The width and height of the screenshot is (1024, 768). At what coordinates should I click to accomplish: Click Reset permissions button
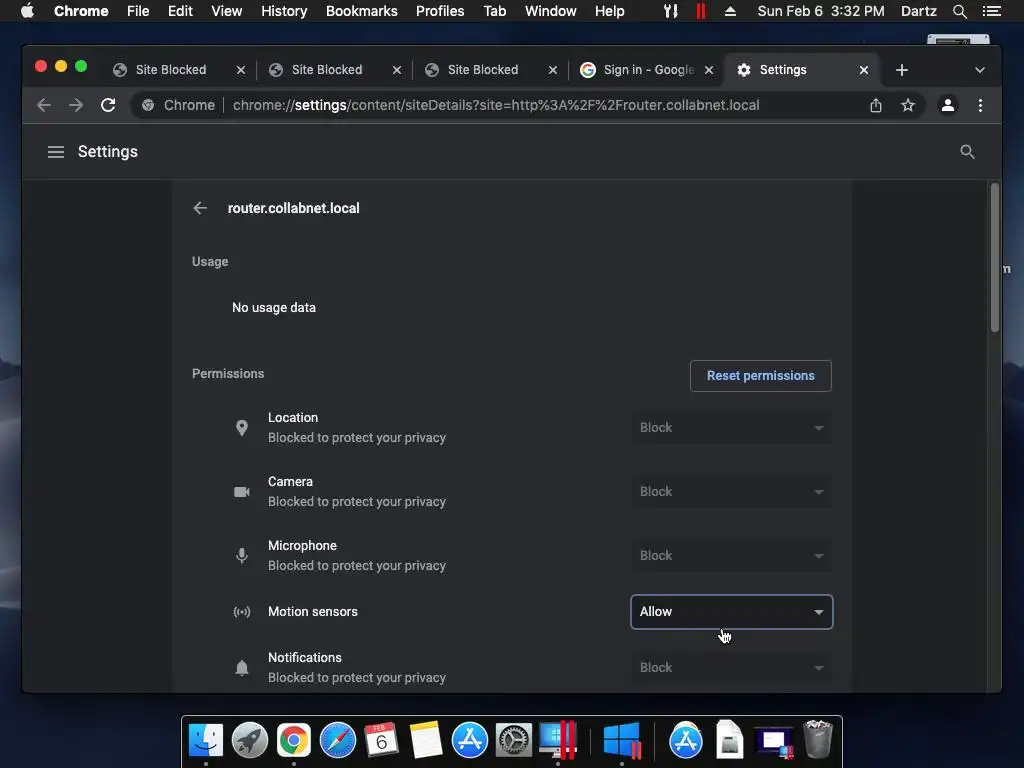pos(761,376)
